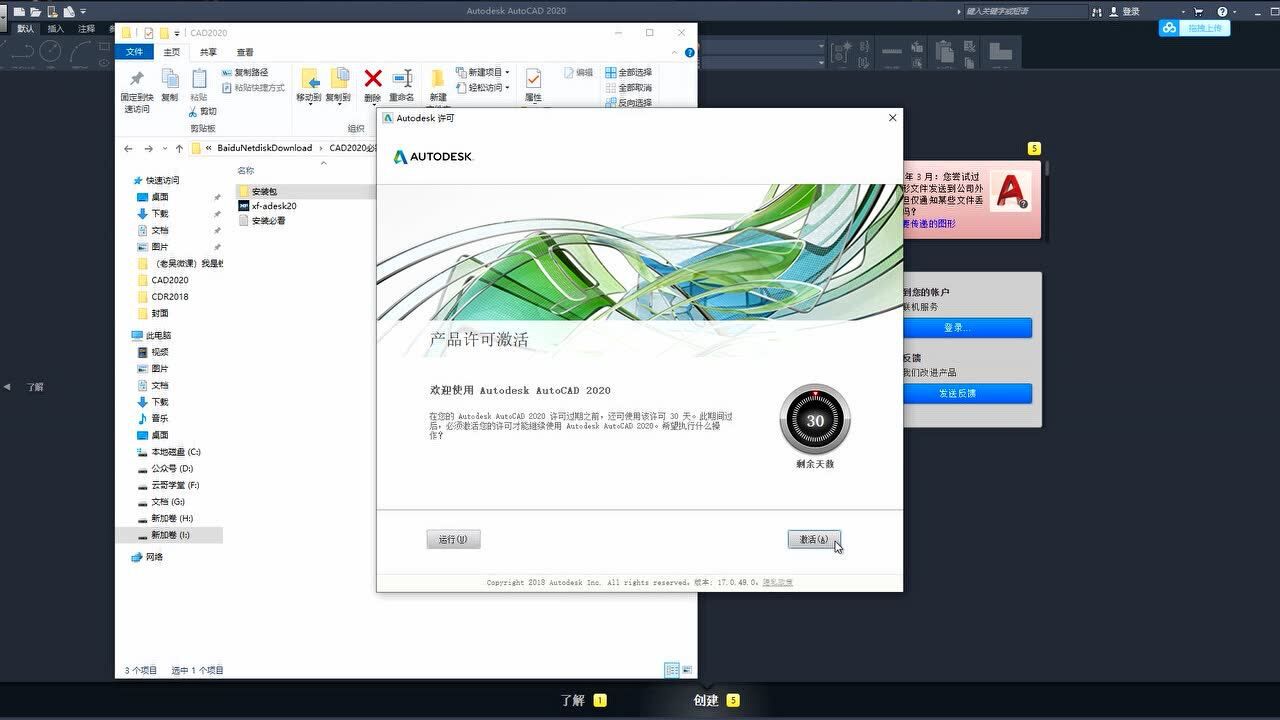The height and width of the screenshot is (720, 1280).
Task: Switch to the AutoCAD 插入 ribbon tab
Action: point(56,29)
